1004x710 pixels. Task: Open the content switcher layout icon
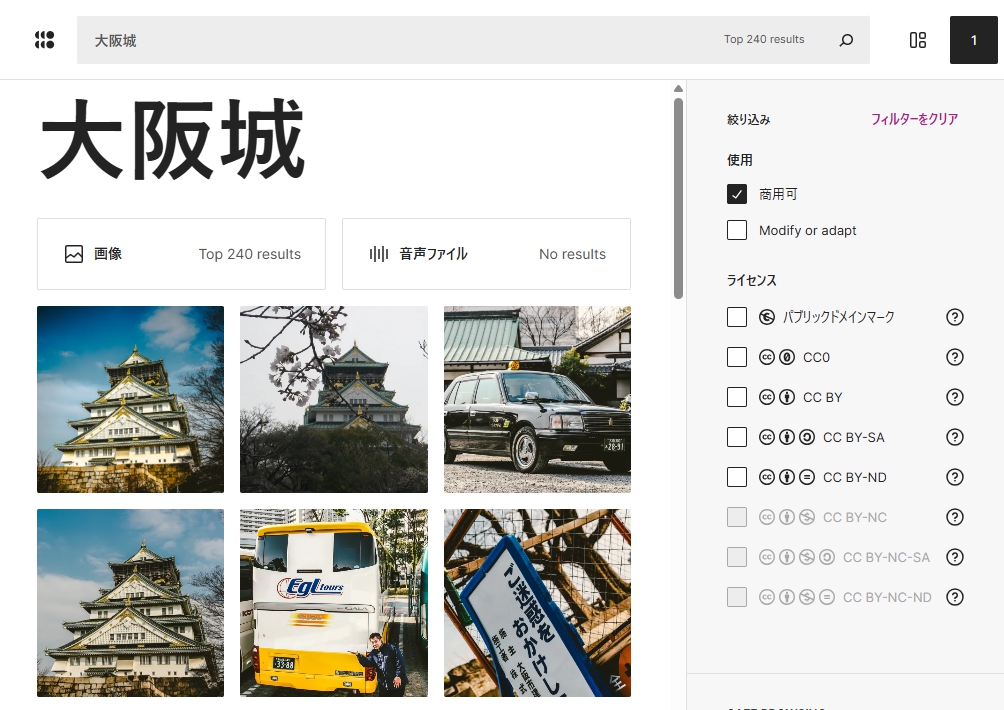pyautogui.click(x=918, y=40)
